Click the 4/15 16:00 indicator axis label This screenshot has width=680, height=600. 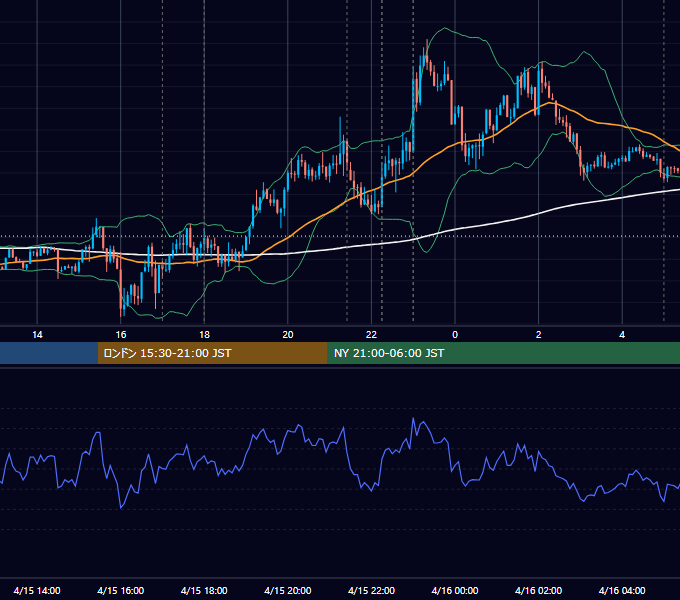point(121,590)
